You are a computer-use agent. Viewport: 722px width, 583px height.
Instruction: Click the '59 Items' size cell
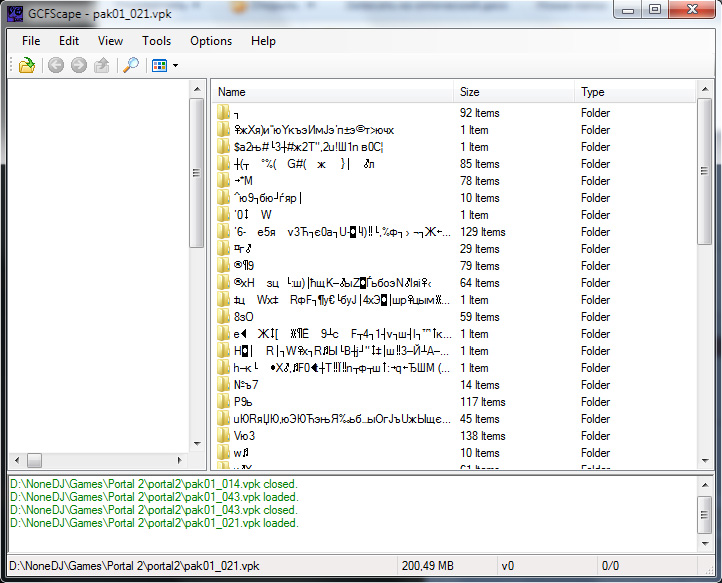(479, 317)
